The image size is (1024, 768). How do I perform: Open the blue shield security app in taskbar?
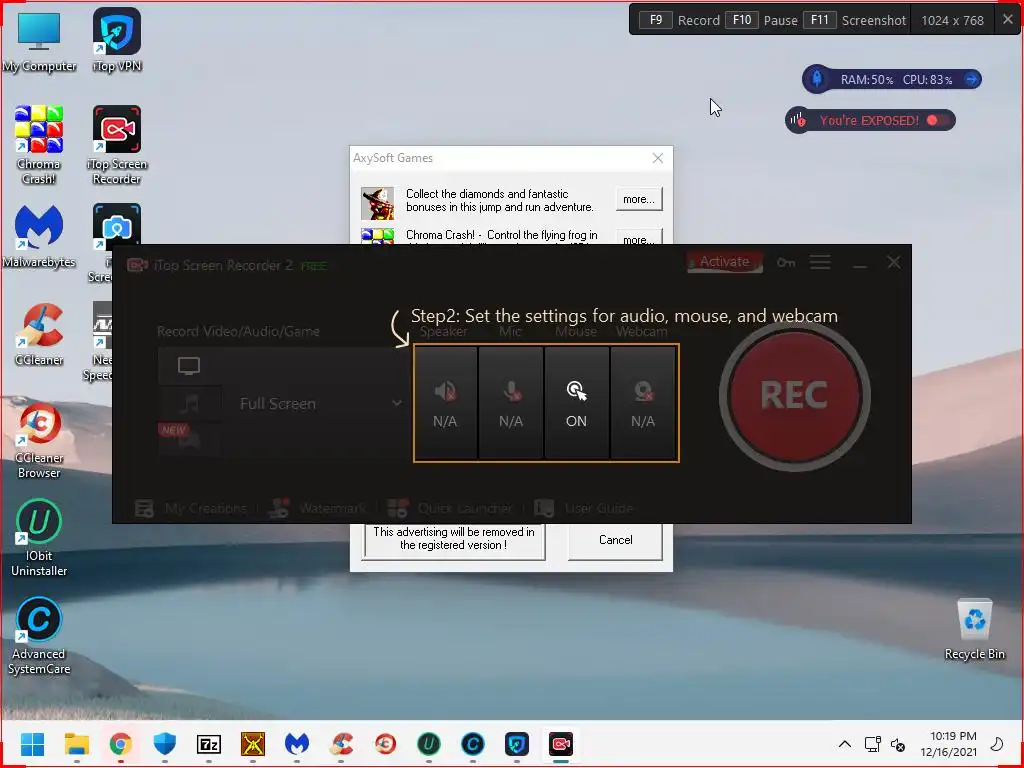click(x=165, y=744)
